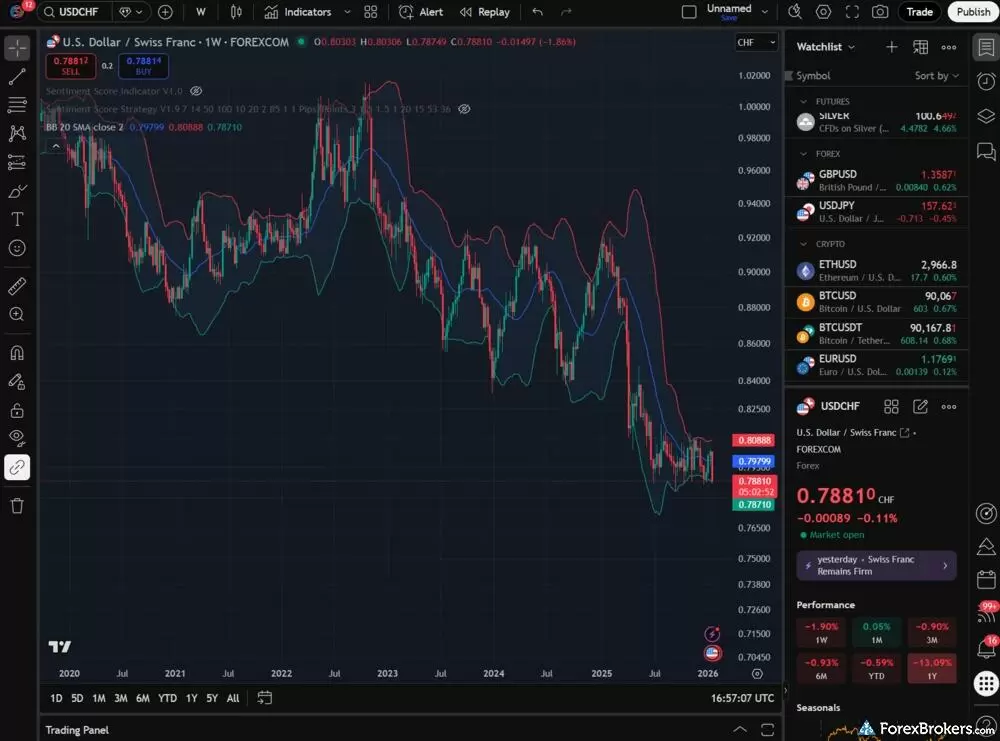Open the layout setup square icon
The height and width of the screenshot is (741, 1000).
pos(689,12)
